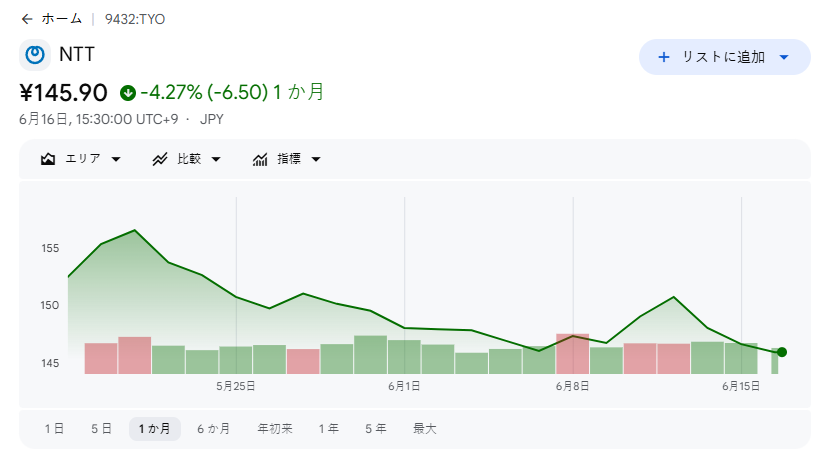The height and width of the screenshot is (460, 821).
Task: Select the 年初来 range tab
Action: (275, 429)
